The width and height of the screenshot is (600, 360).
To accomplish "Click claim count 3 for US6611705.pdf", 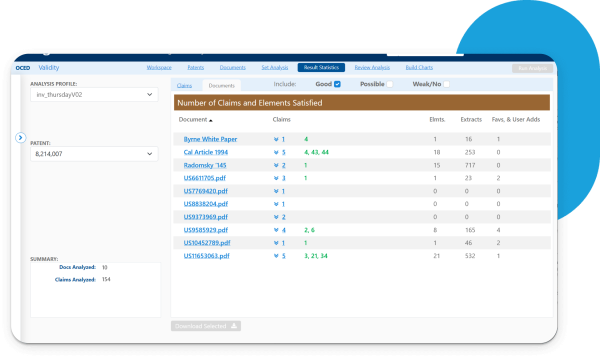I will [284, 178].
